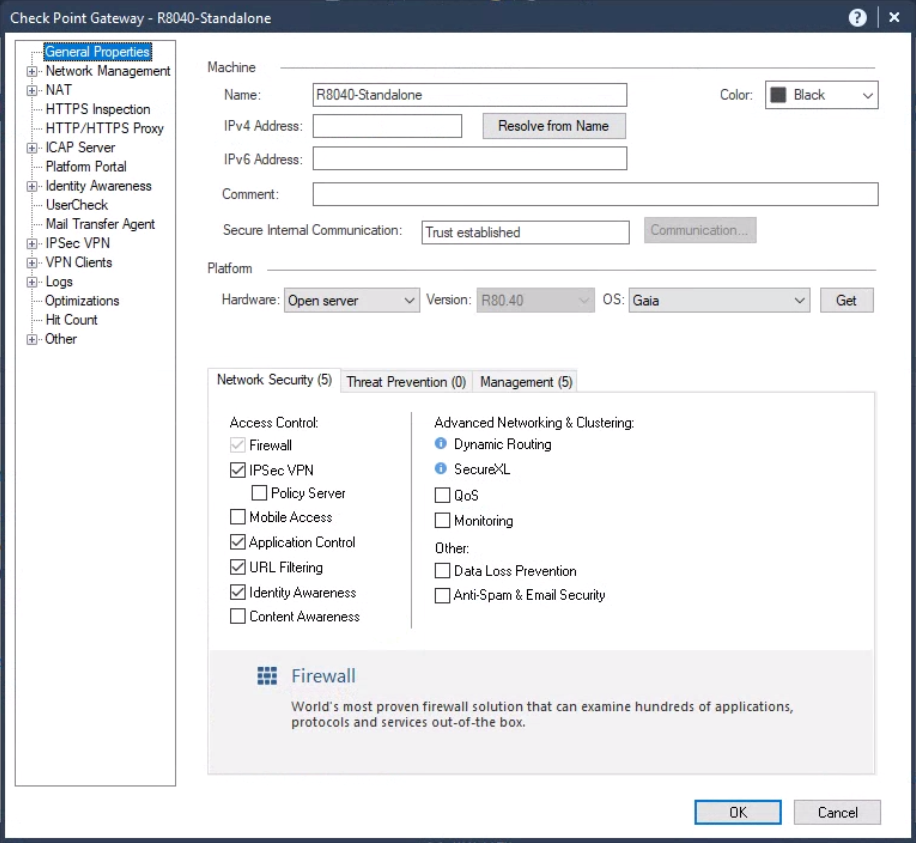Image resolution: width=916 pixels, height=843 pixels.
Task: Click the Name input field
Action: pos(470,95)
